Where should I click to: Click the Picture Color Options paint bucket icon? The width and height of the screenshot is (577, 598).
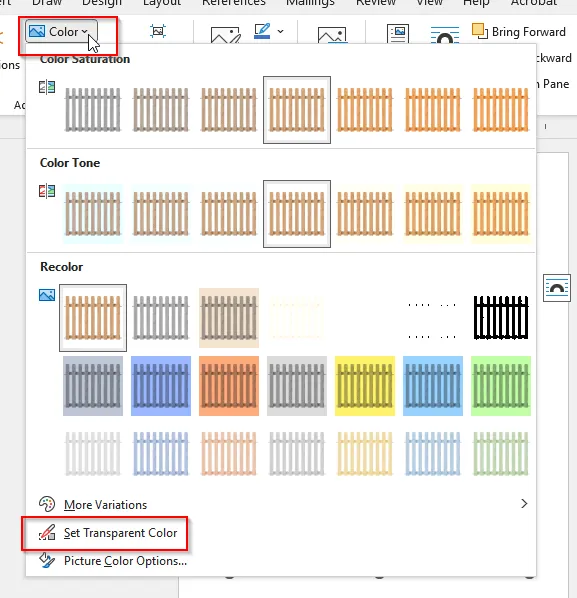tap(47, 561)
